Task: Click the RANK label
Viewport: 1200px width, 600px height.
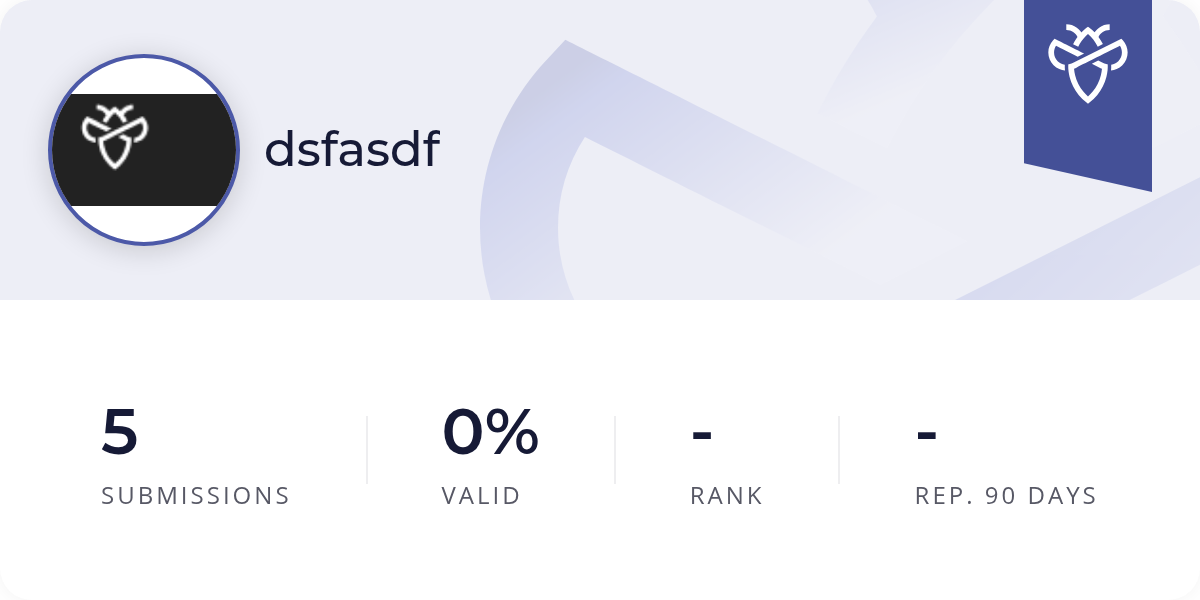Action: [726, 496]
